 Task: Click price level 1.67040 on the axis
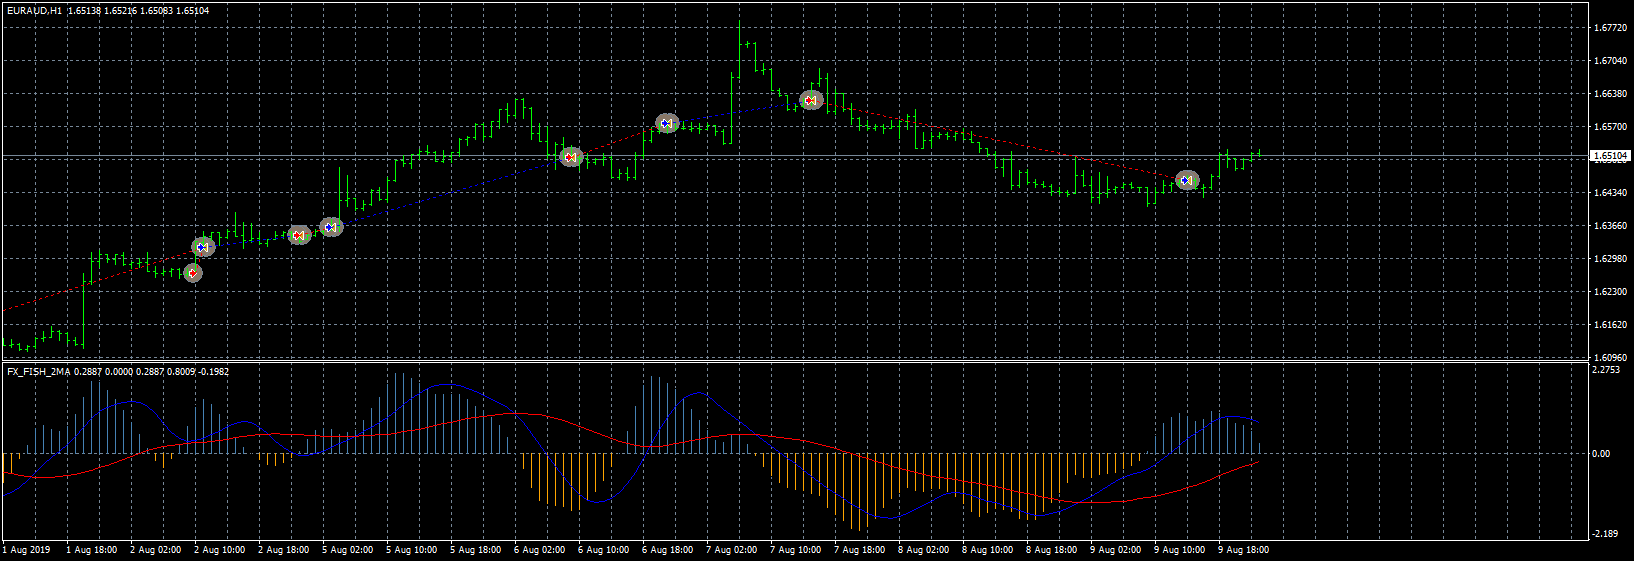(1608, 61)
